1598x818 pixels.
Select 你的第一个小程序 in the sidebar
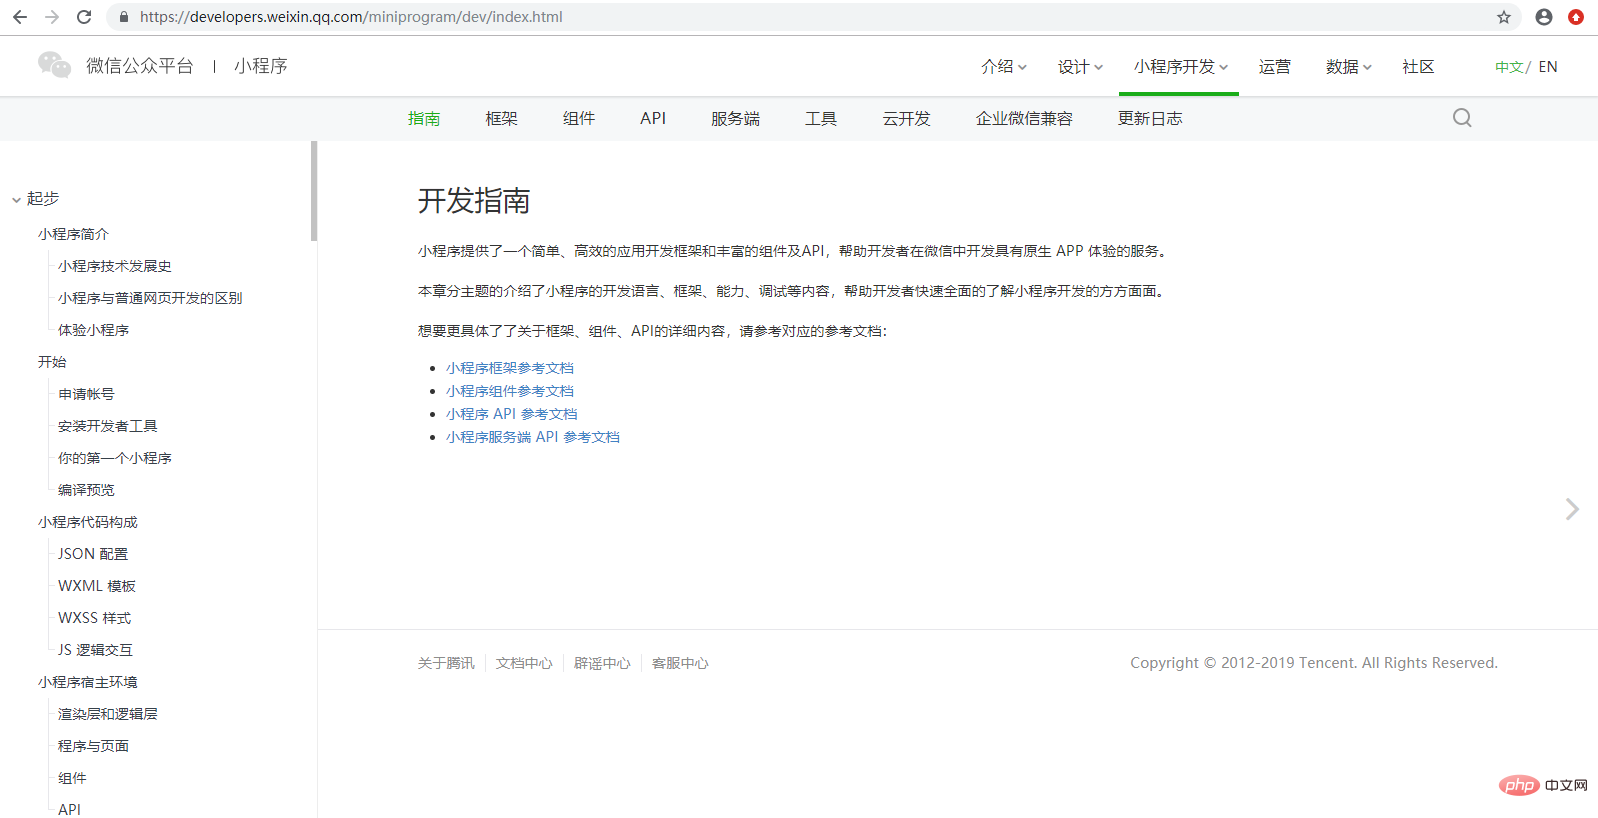115,458
